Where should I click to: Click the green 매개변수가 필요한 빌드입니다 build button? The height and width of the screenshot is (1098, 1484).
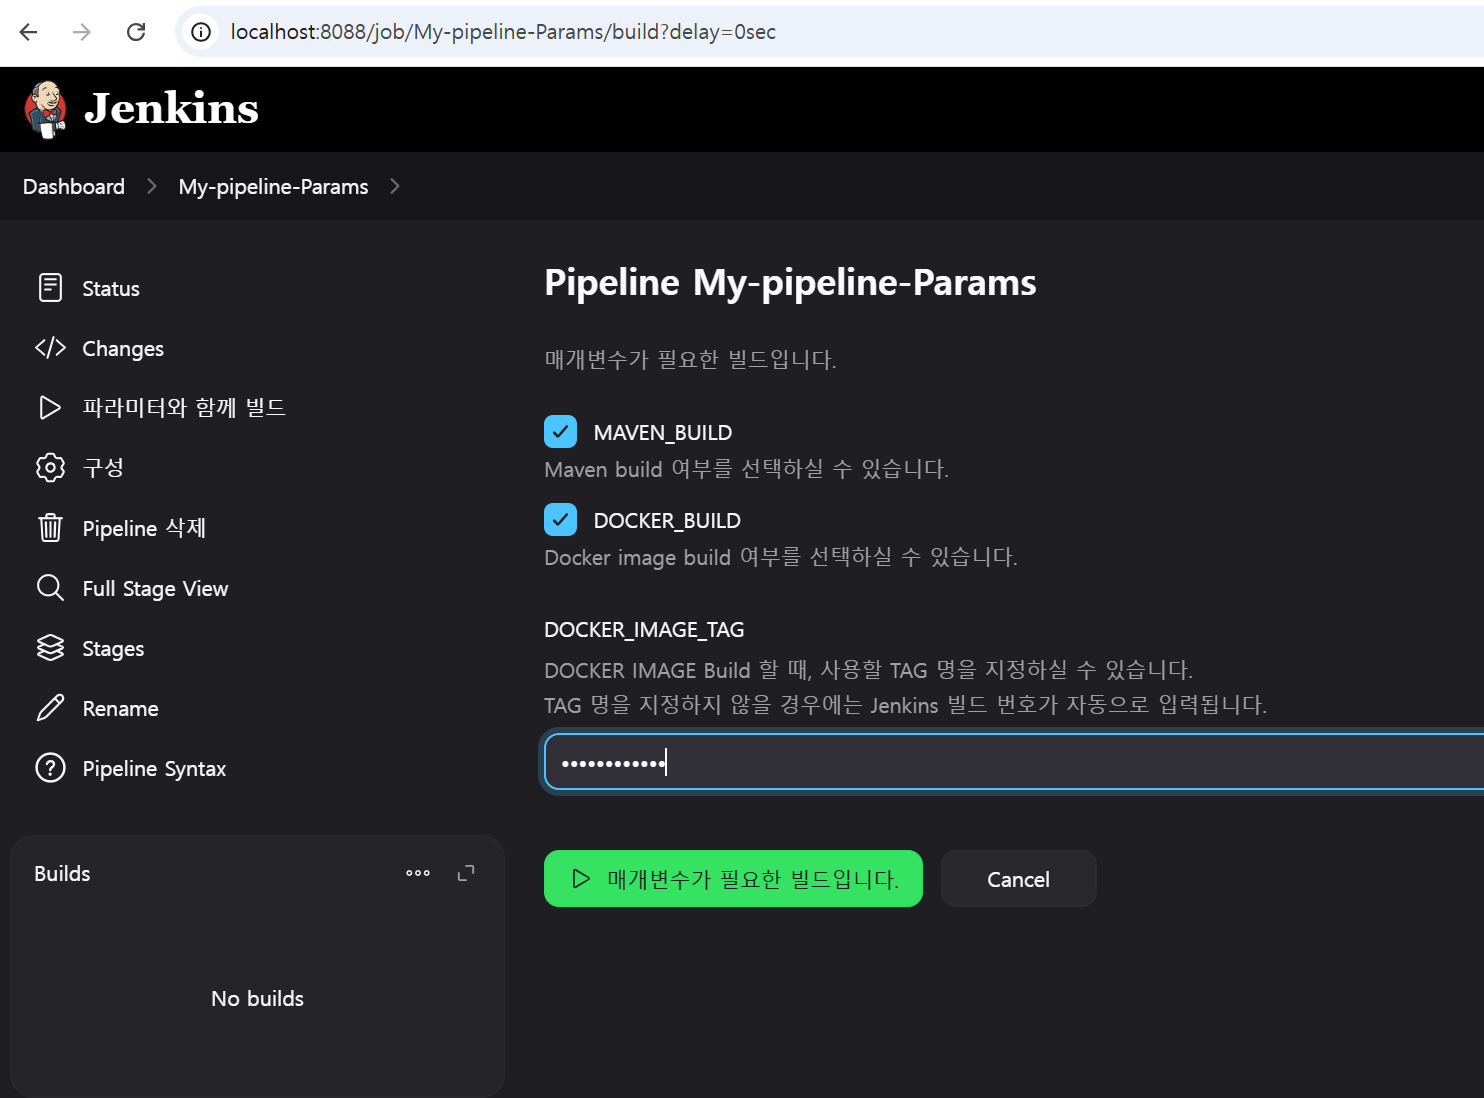point(733,879)
